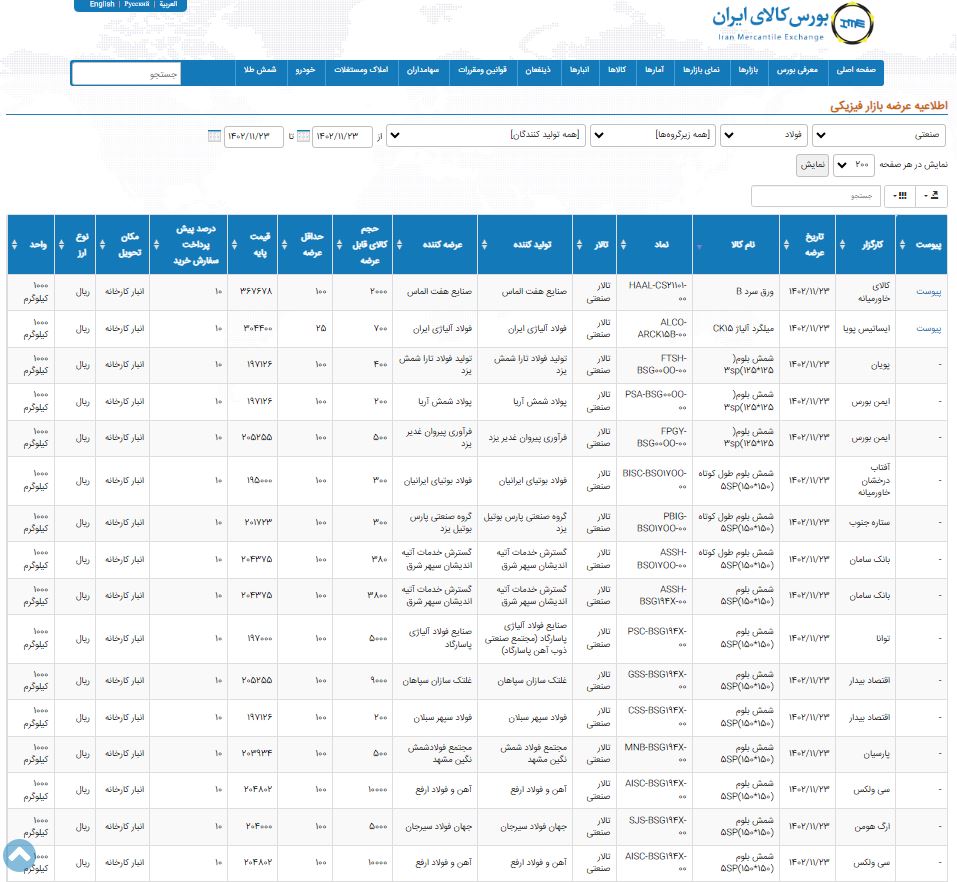
Task: Open پیوست link for میلگرد آلیاژ CK15 row
Action: click(x=928, y=328)
